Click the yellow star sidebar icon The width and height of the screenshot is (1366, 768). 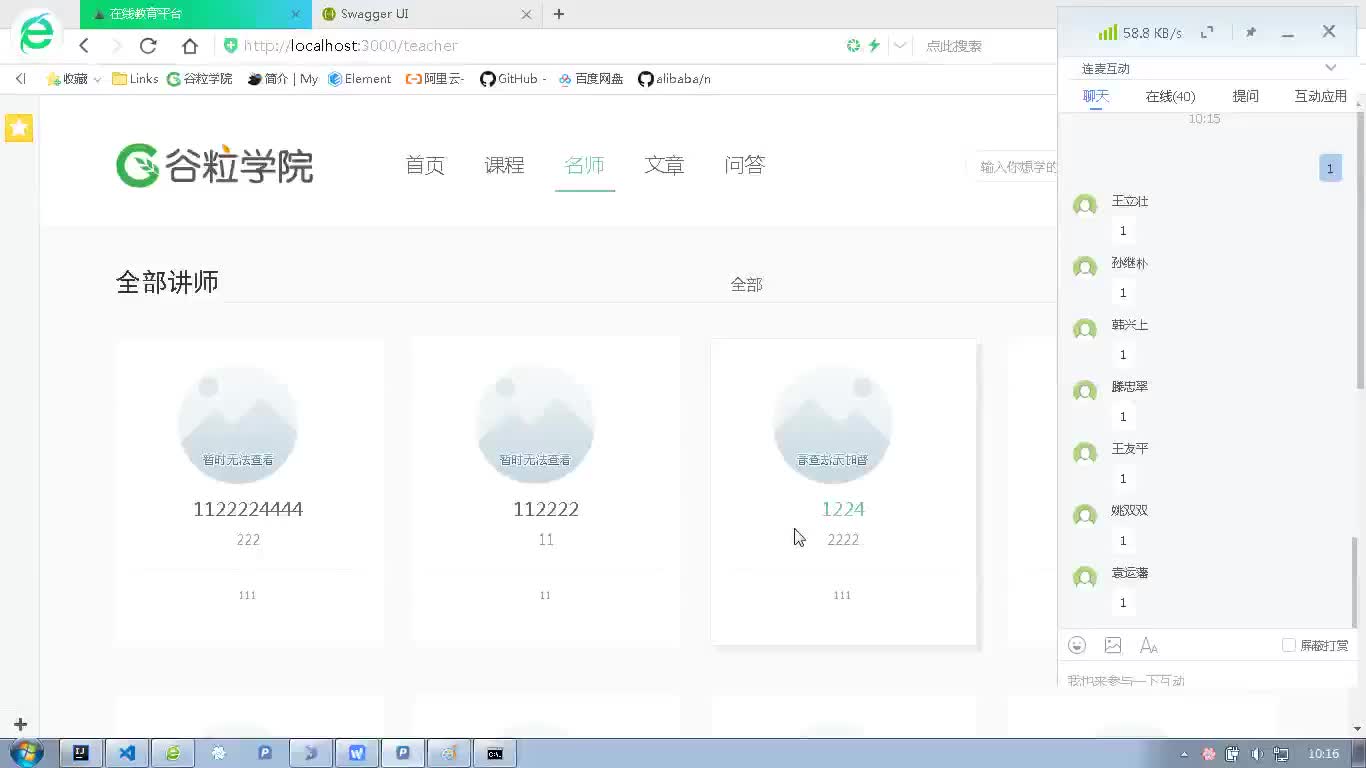19,128
